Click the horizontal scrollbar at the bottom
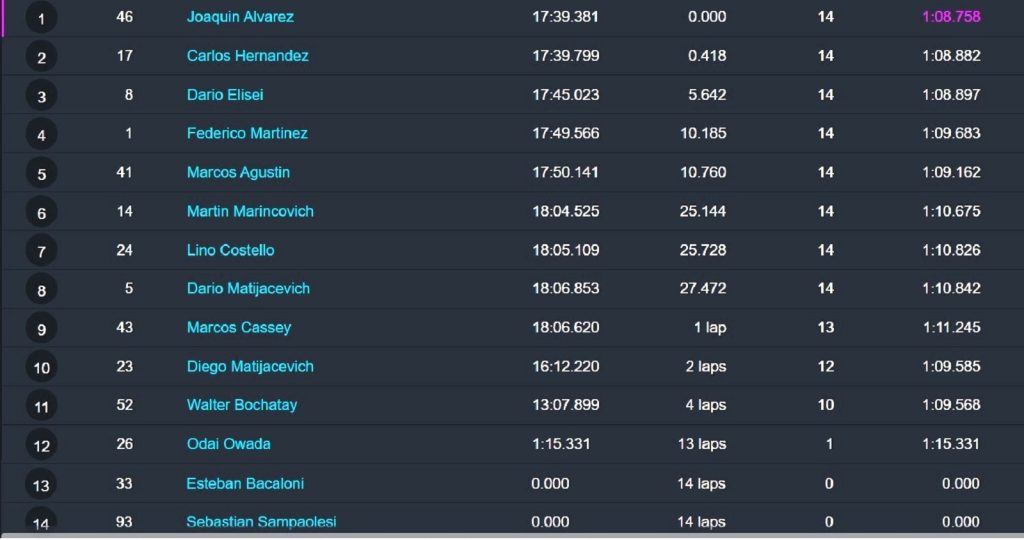This screenshot has width=1024, height=540. pos(512,536)
